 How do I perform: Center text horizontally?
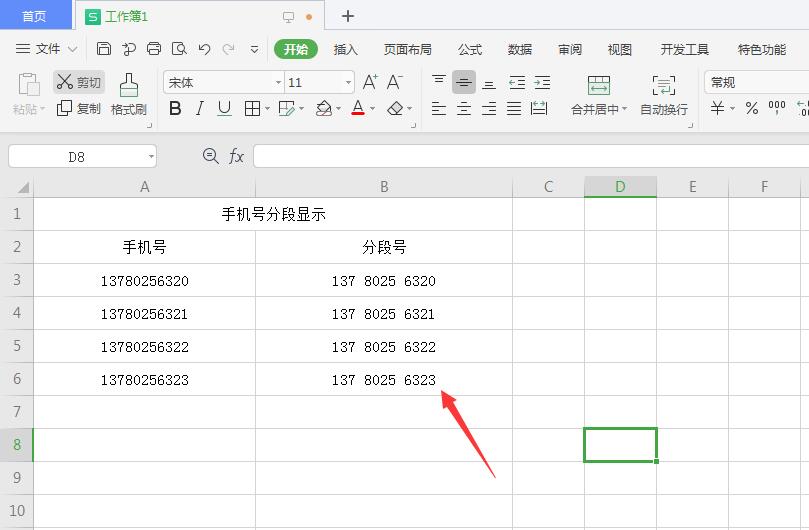(464, 108)
